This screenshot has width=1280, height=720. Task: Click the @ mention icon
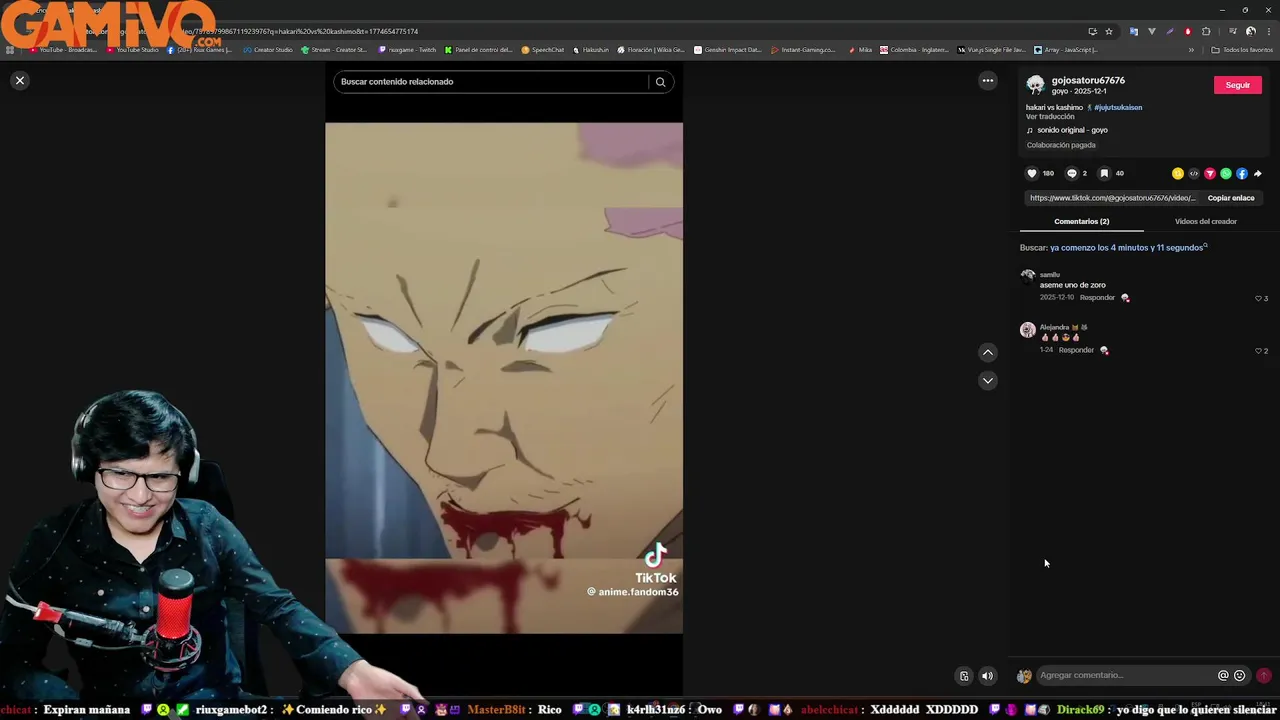point(1223,676)
